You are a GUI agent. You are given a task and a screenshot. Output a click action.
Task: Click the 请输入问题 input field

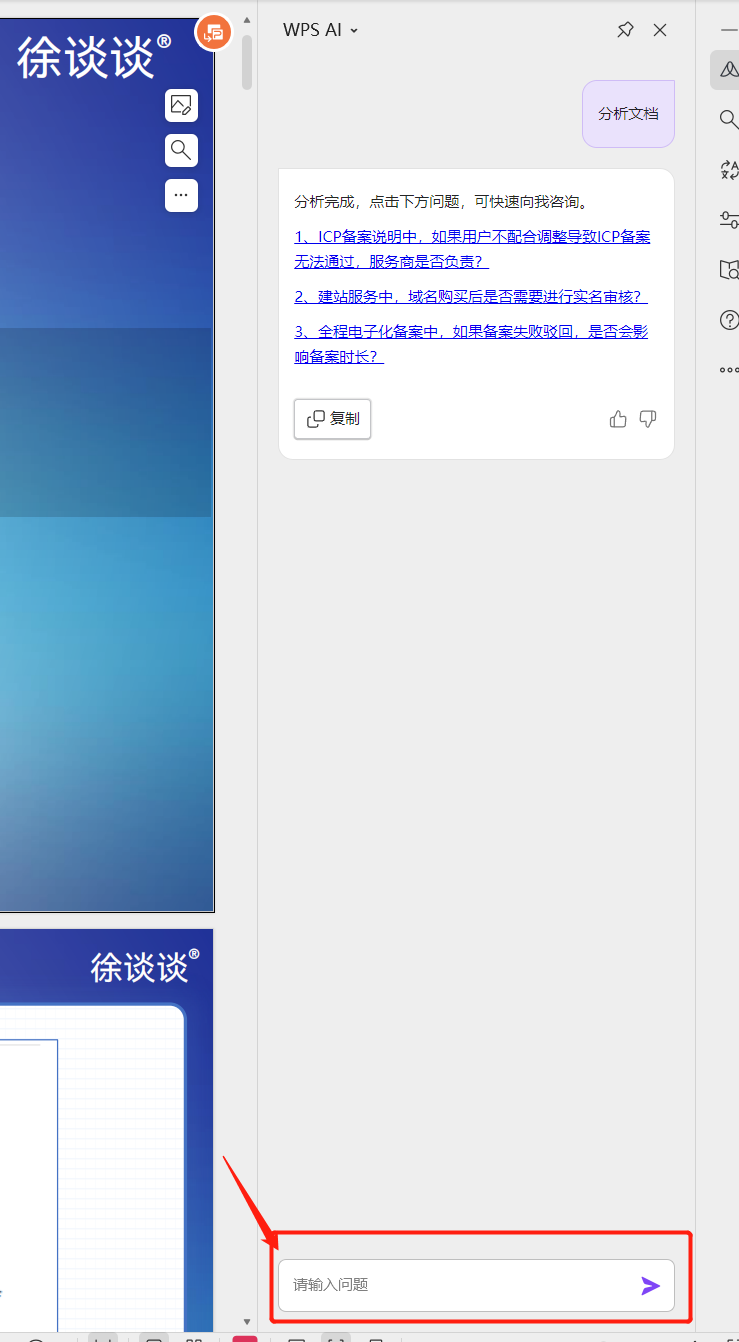[x=460, y=1285]
